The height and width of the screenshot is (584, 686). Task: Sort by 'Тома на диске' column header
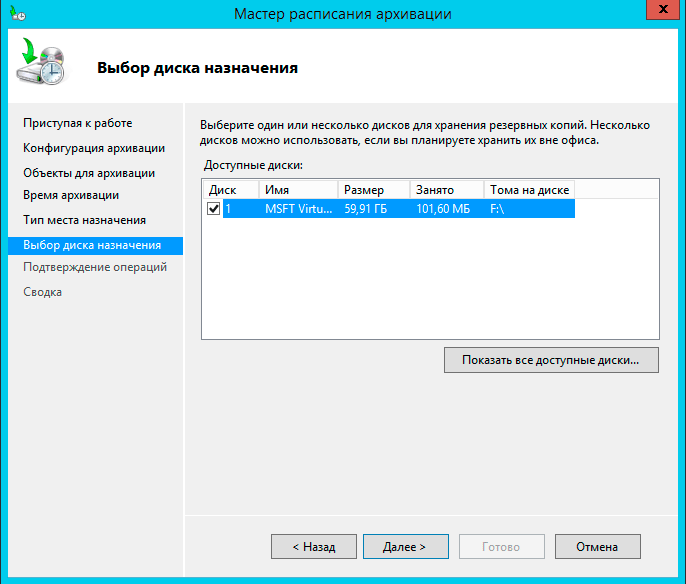coord(529,190)
